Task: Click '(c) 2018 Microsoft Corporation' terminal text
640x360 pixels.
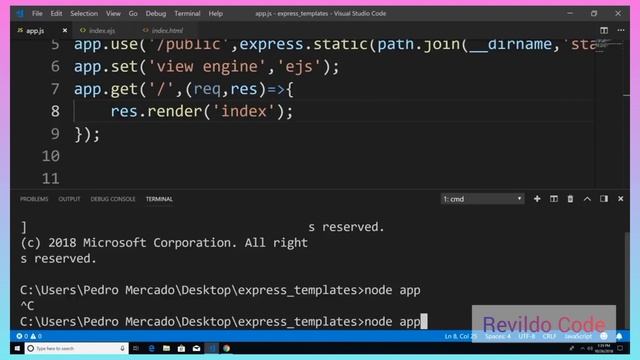Action: tap(128, 242)
